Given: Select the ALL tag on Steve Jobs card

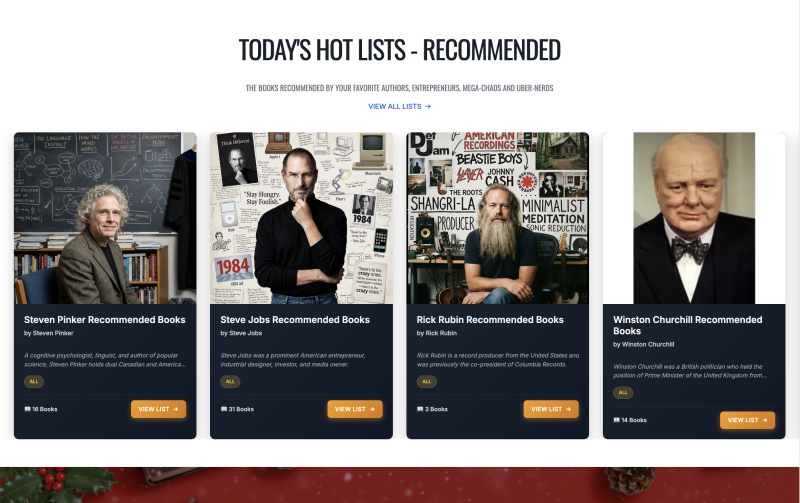Looking at the screenshot, I should pos(230,382).
